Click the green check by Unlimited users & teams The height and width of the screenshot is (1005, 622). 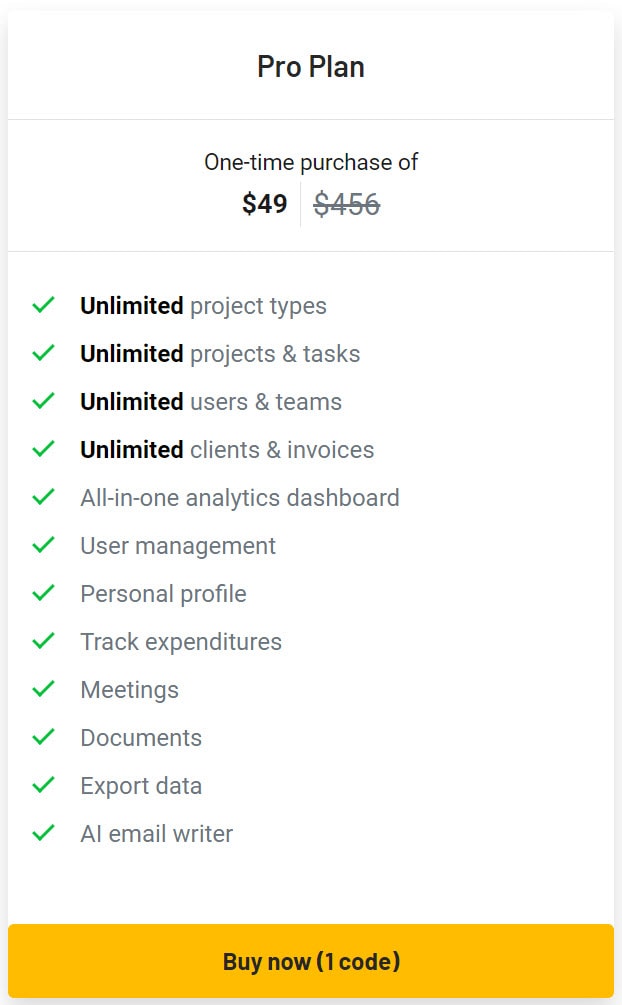(x=44, y=401)
